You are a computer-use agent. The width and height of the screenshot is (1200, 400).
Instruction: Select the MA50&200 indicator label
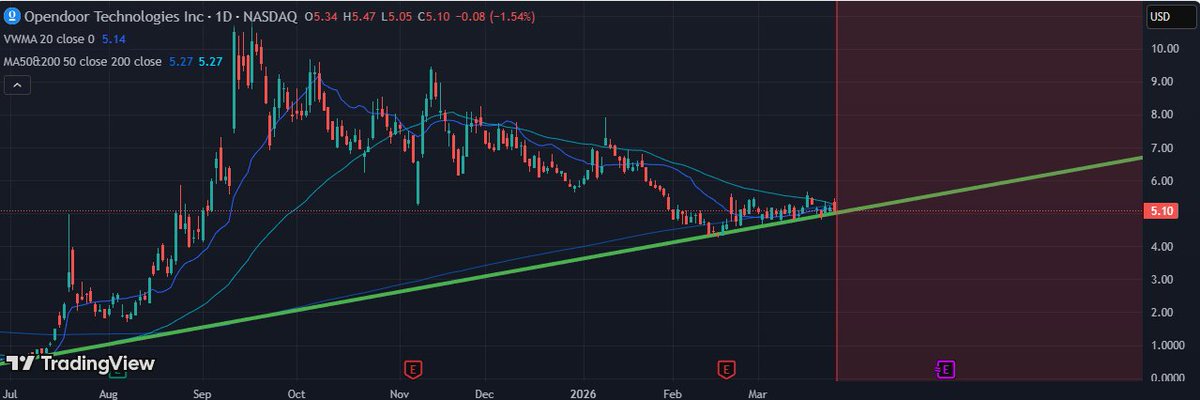click(x=83, y=61)
